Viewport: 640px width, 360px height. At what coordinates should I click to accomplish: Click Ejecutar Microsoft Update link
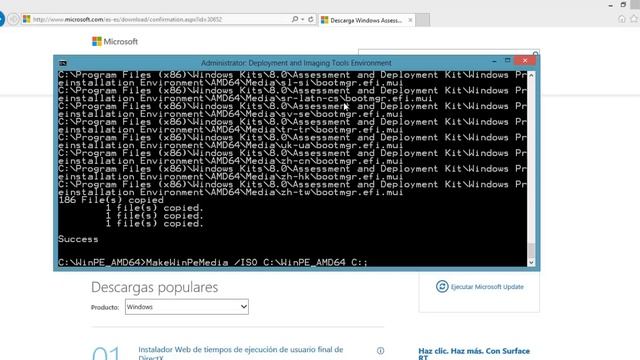[487, 287]
